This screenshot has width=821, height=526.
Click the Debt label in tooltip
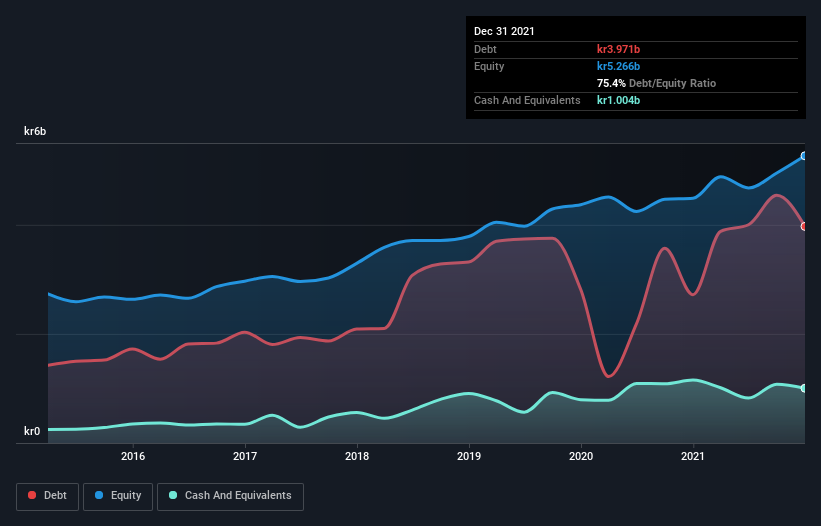pyautogui.click(x=485, y=49)
